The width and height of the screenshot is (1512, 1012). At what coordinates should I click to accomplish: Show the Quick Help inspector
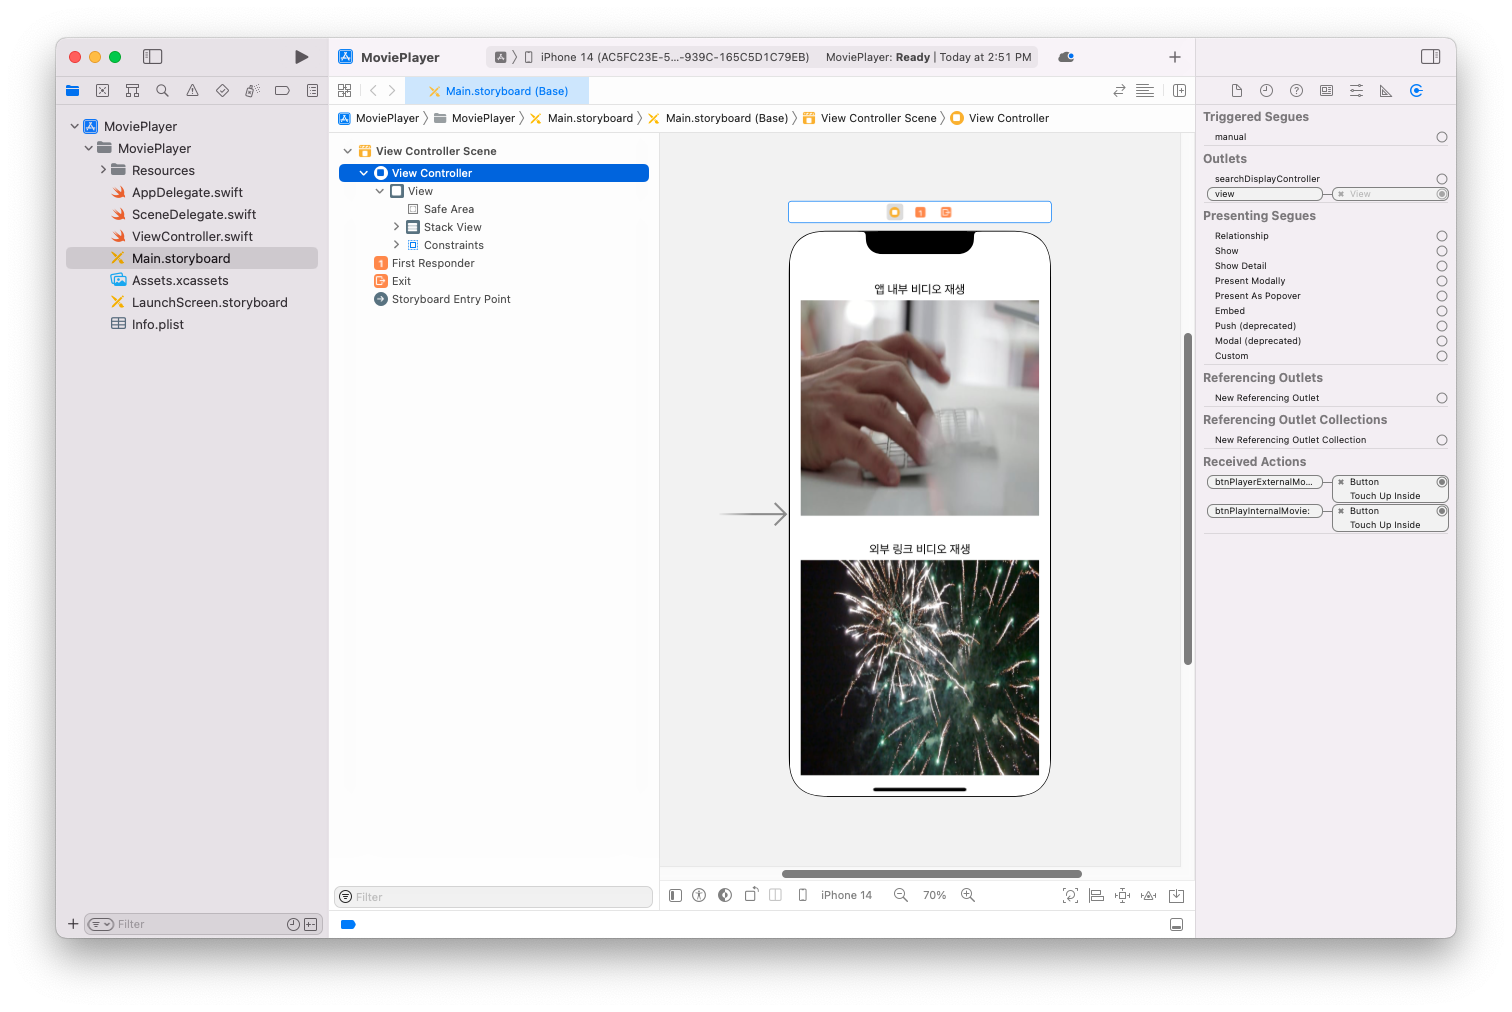[1297, 91]
